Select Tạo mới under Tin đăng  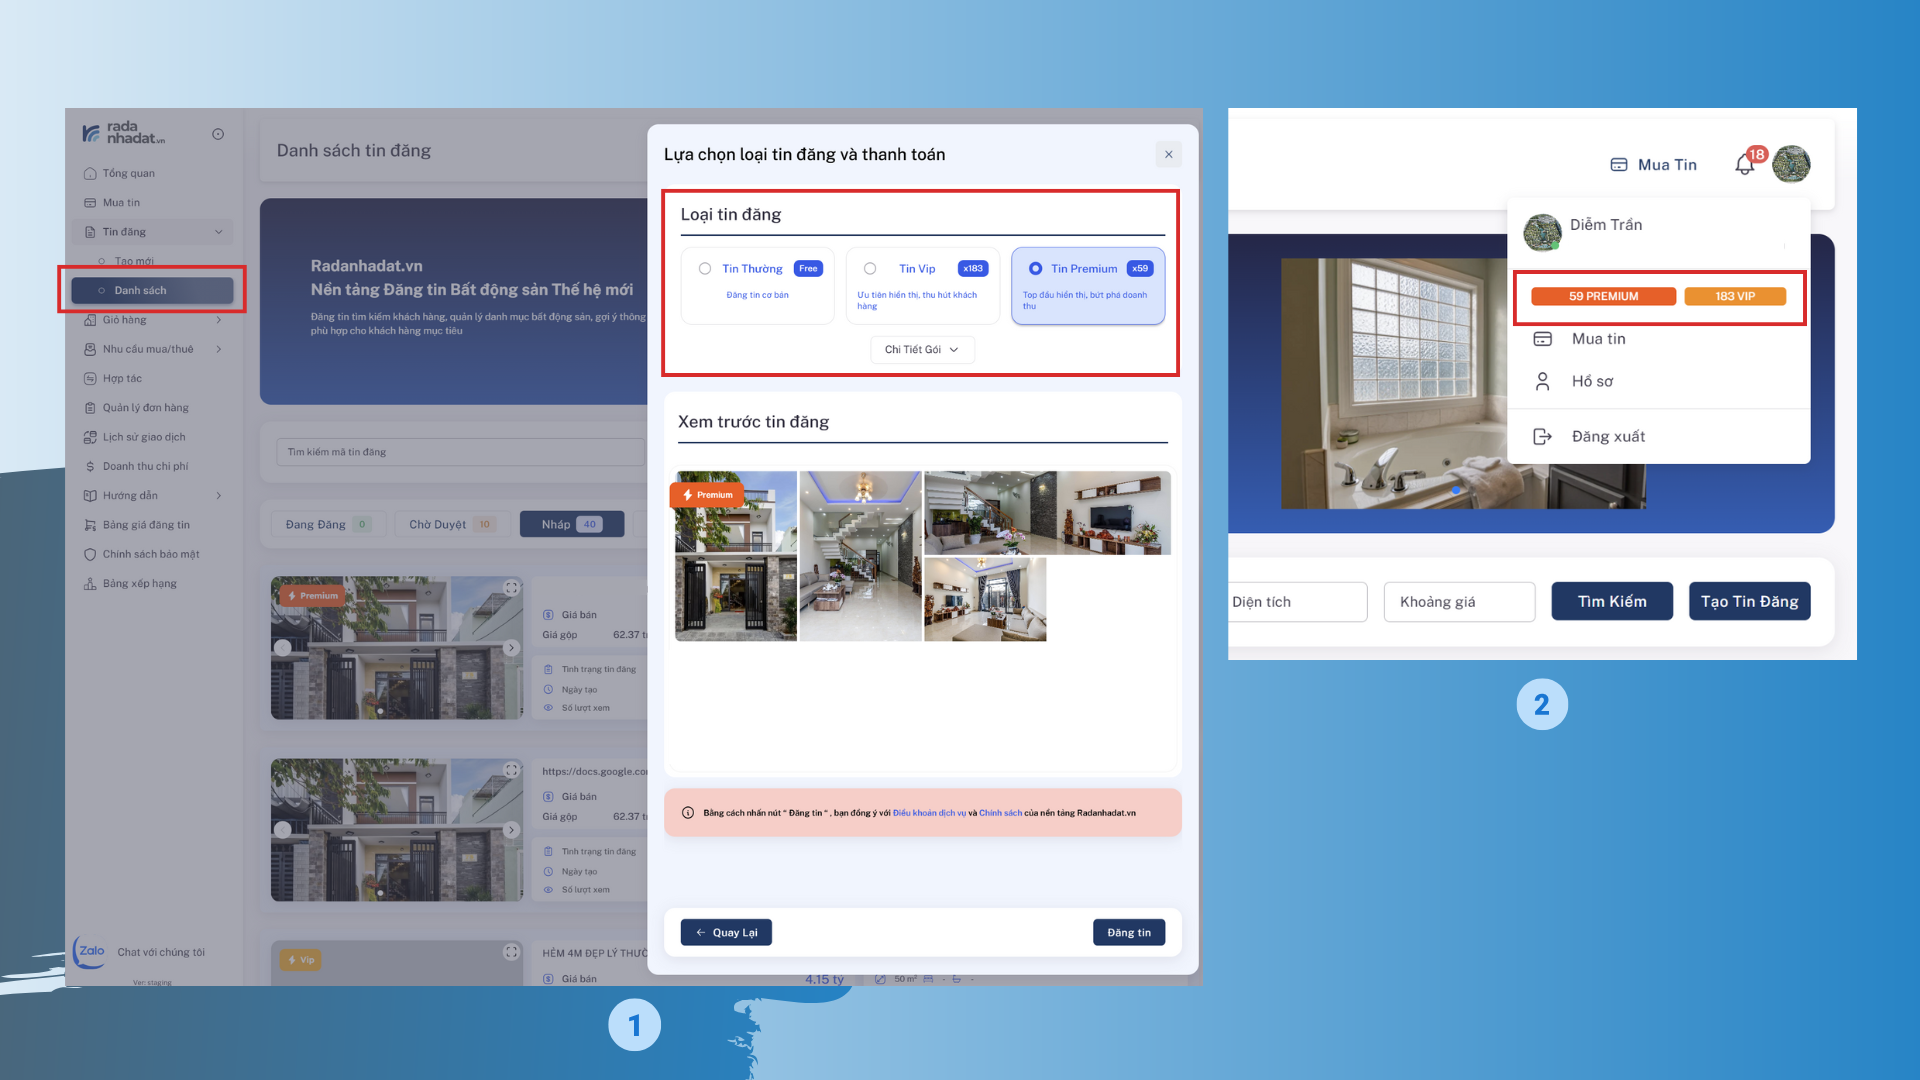point(133,261)
